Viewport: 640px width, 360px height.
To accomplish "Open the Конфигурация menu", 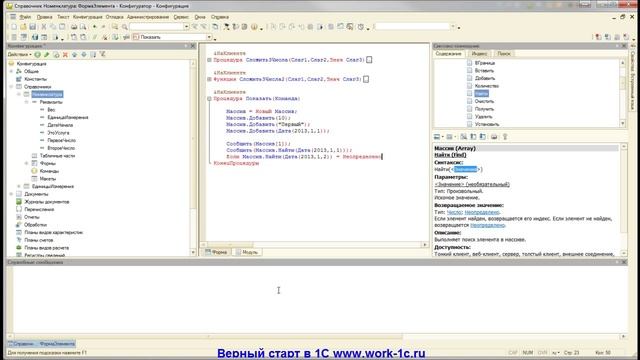I will coord(88,17).
